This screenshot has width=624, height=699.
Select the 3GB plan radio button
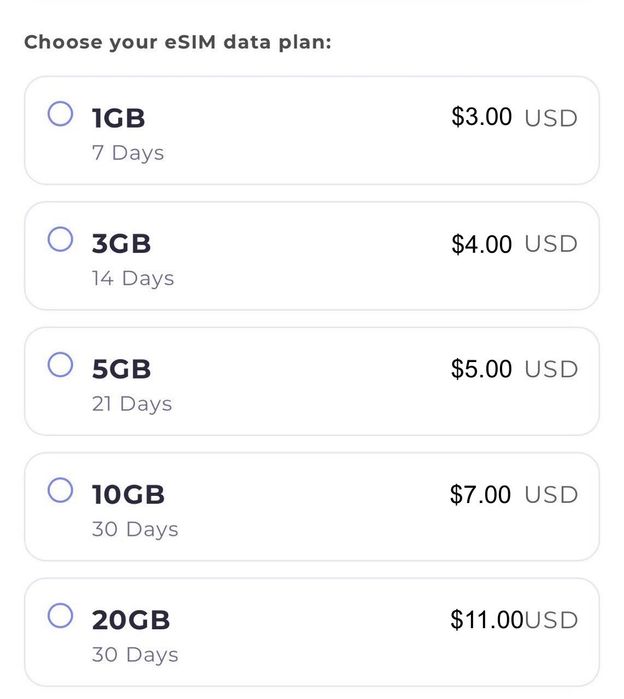click(x=60, y=239)
